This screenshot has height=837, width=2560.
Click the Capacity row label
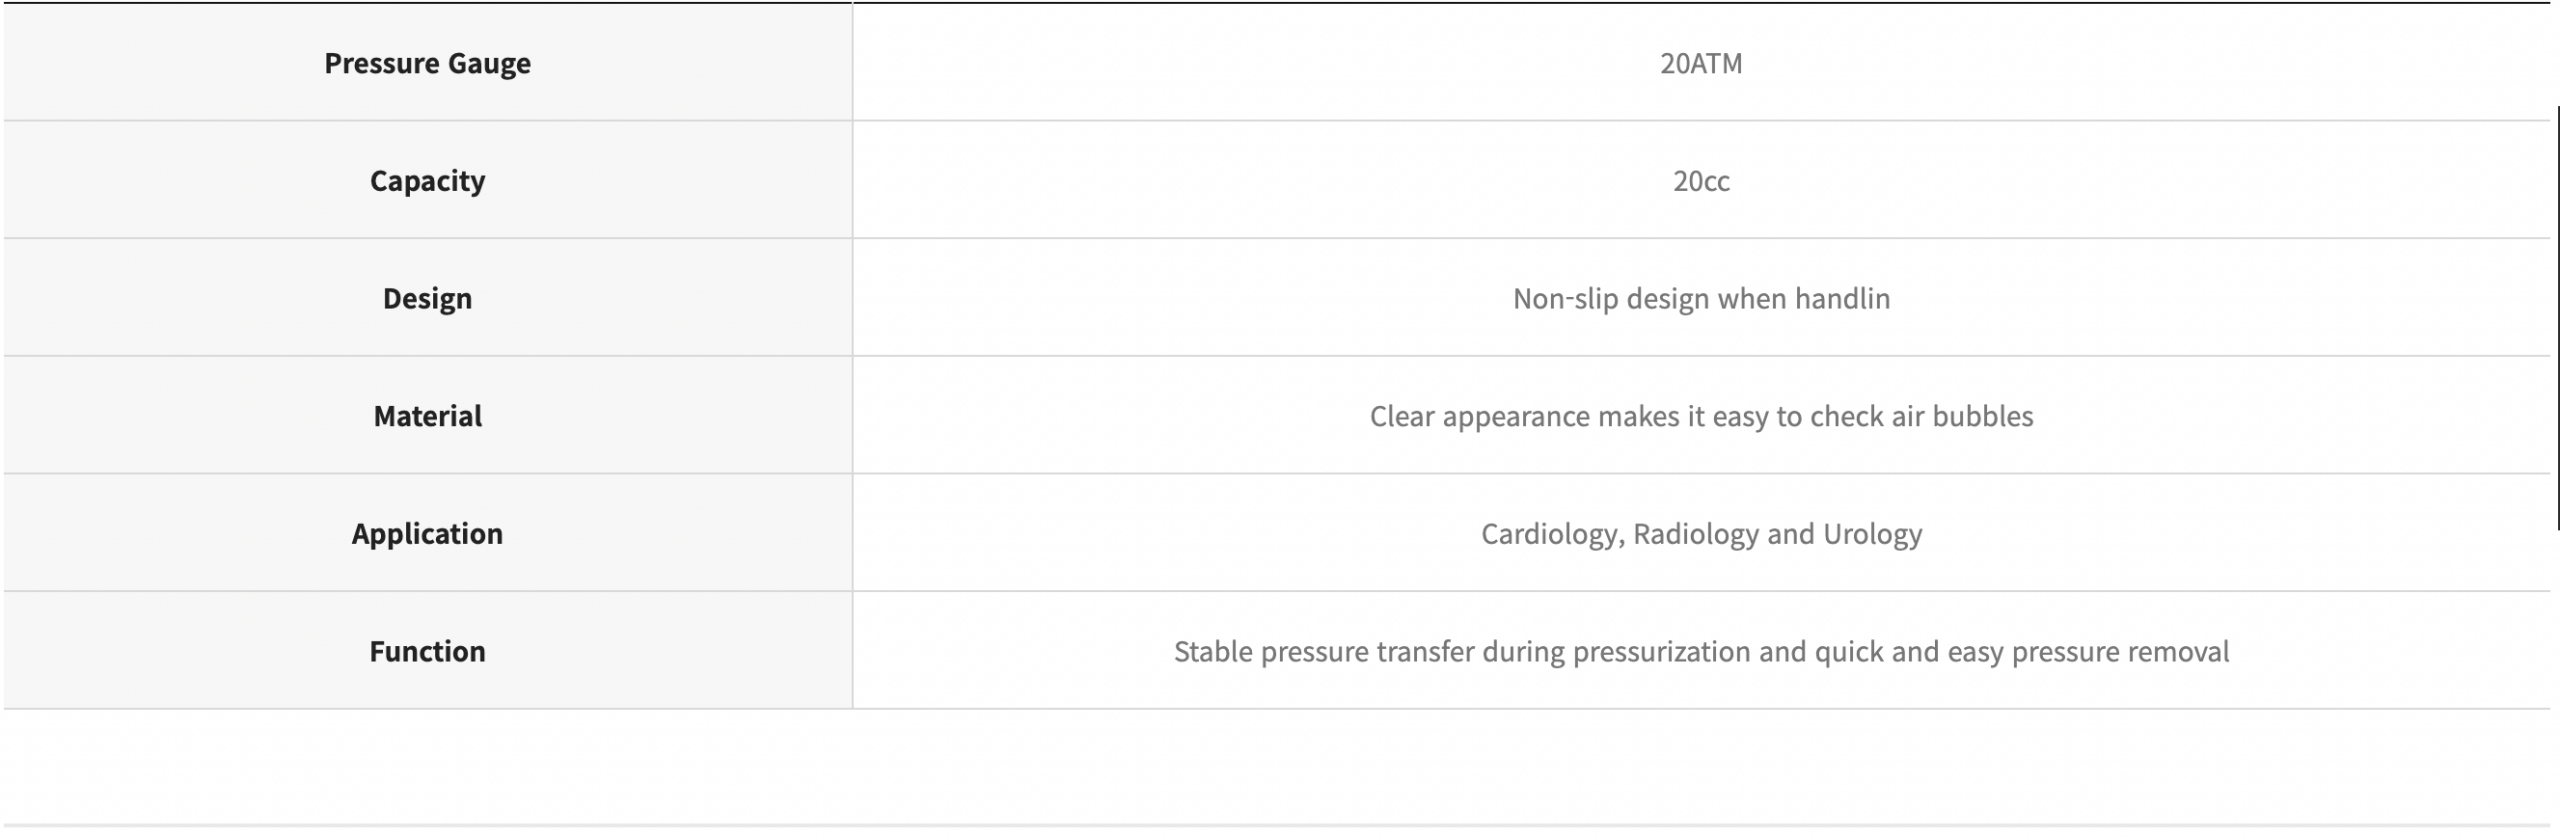(427, 181)
